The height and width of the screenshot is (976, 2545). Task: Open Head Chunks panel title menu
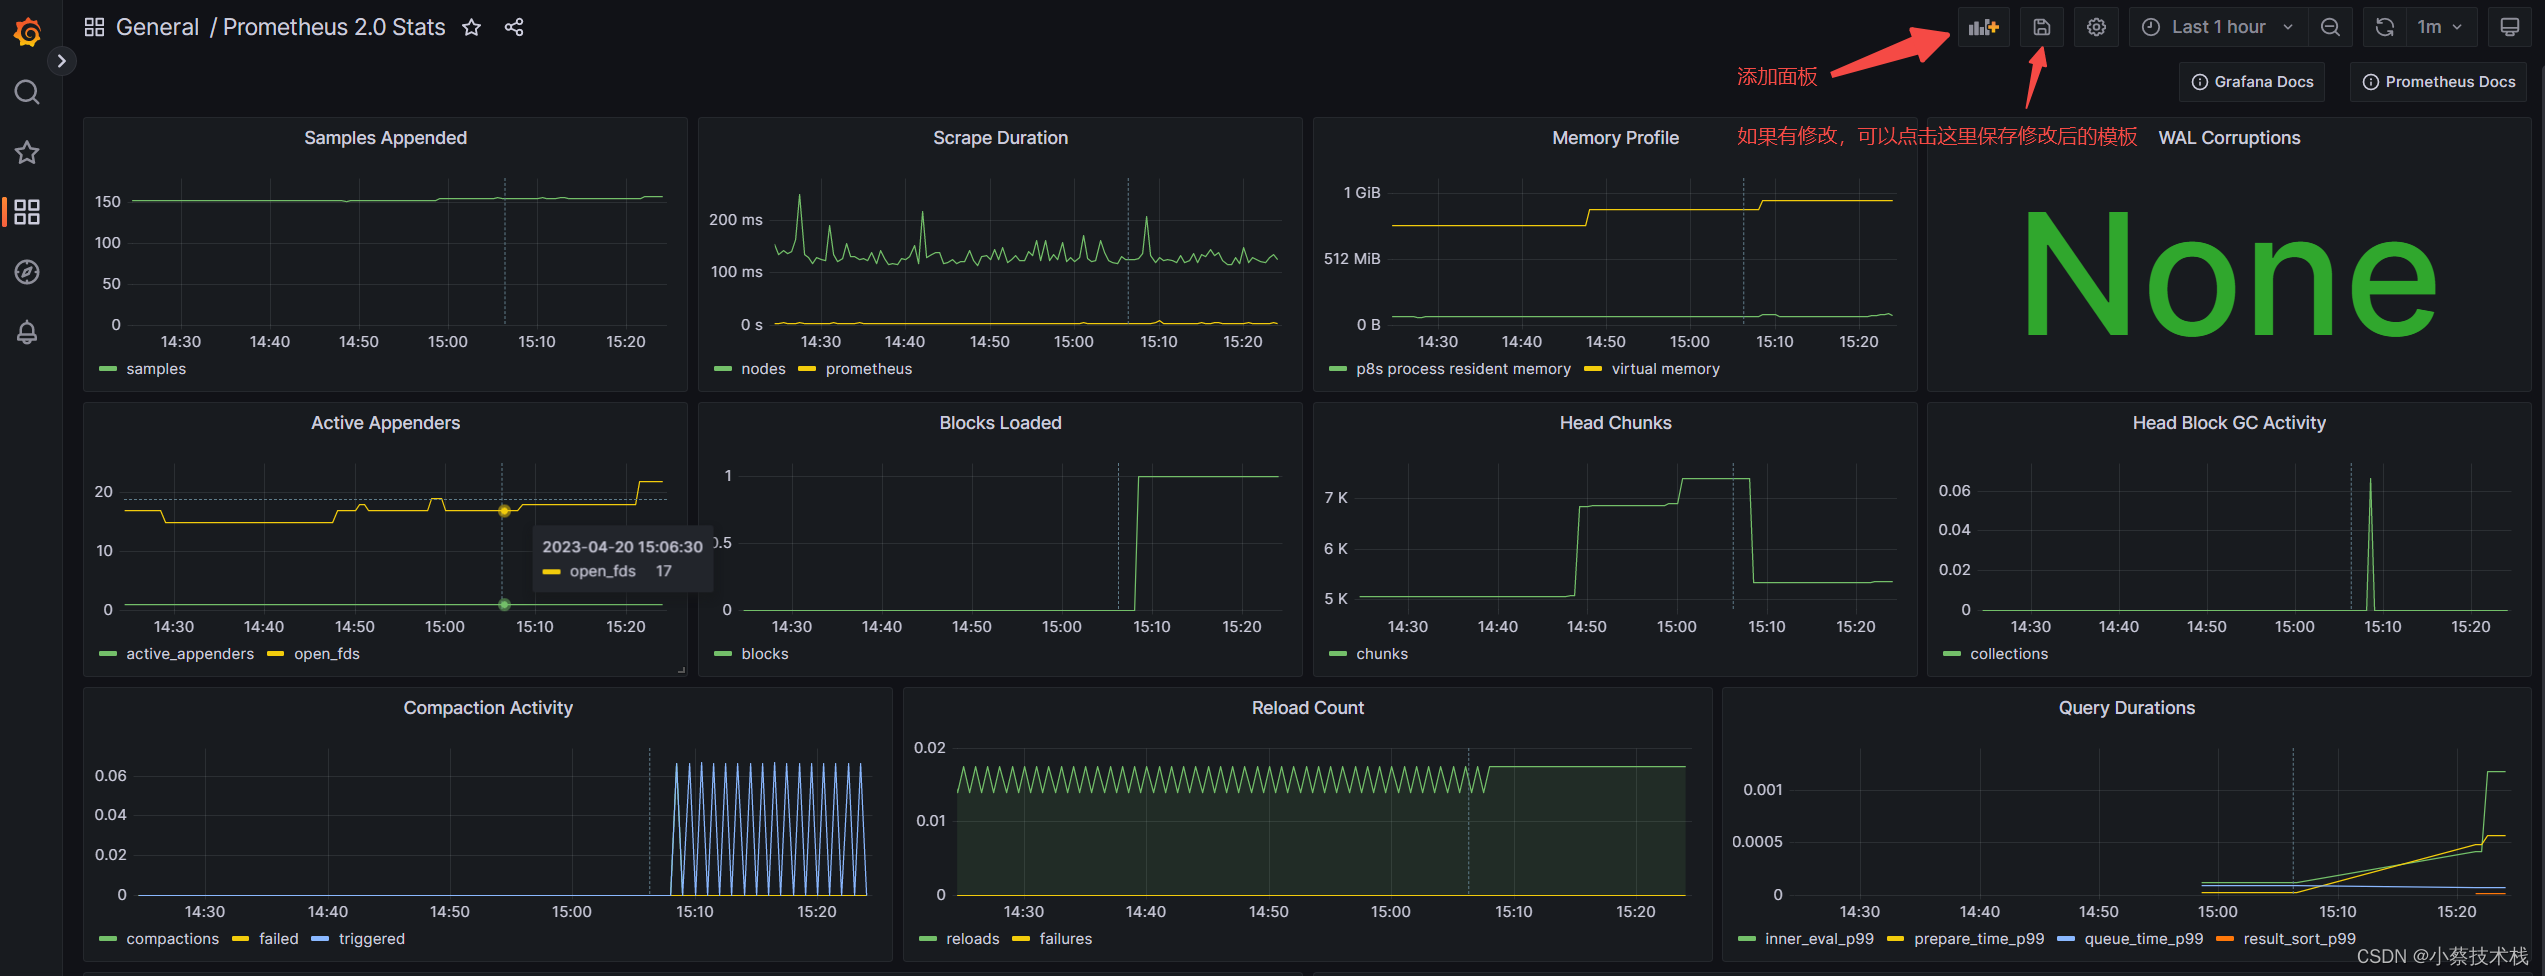point(1615,423)
